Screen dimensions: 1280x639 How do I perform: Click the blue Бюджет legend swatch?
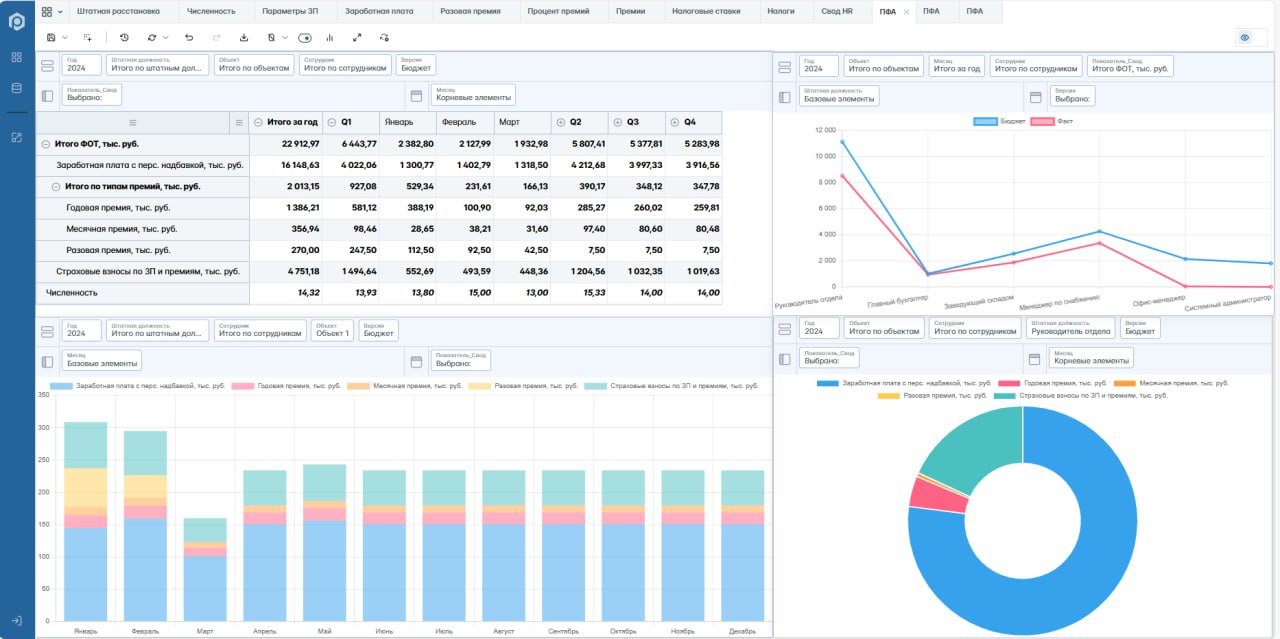coord(985,121)
